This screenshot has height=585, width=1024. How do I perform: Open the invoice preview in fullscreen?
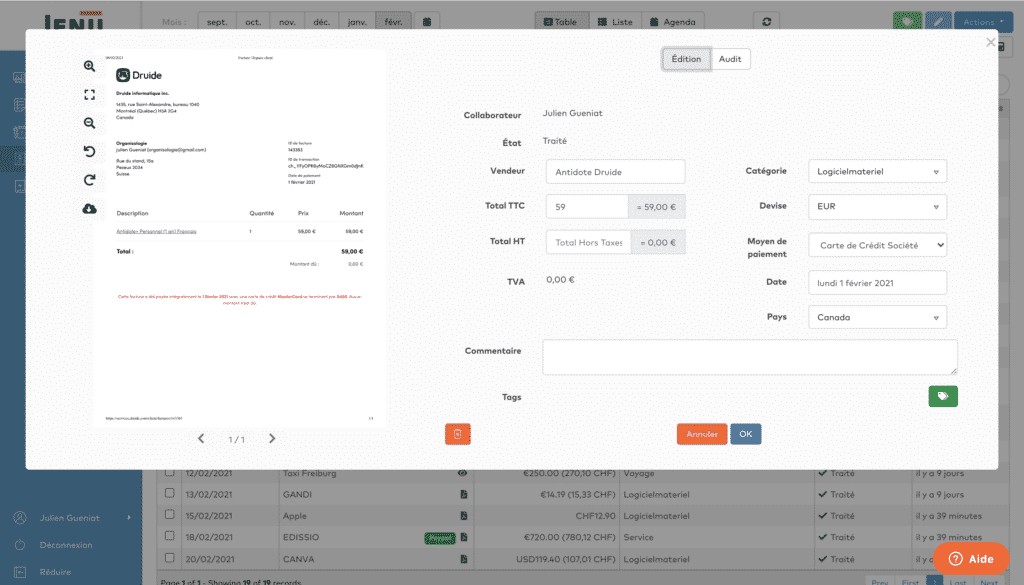tap(90, 95)
